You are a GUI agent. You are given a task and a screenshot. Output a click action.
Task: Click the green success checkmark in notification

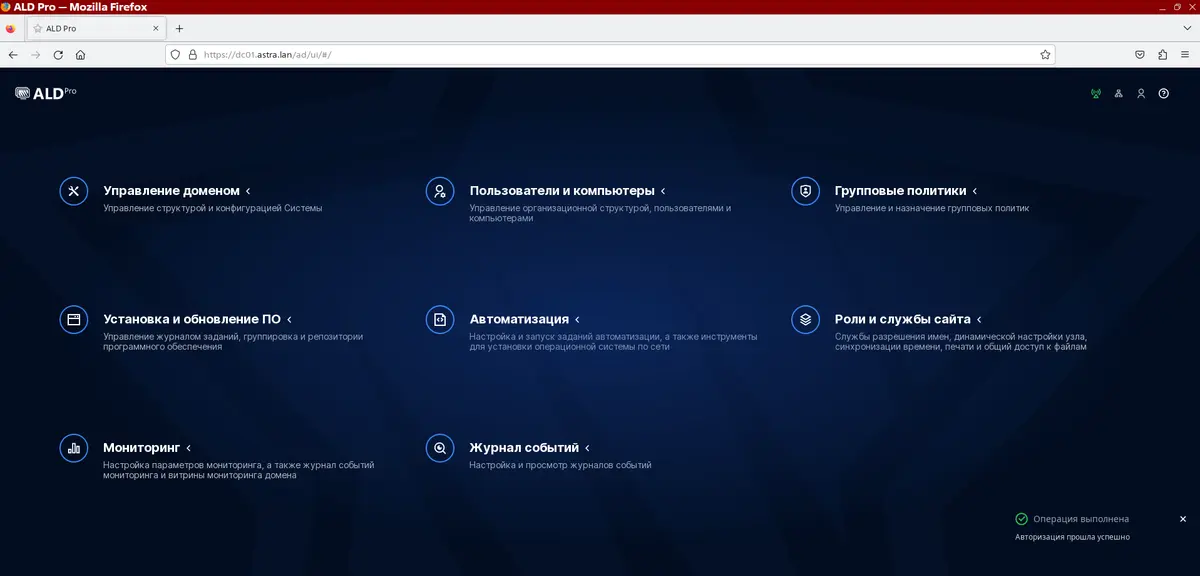pyautogui.click(x=1021, y=519)
